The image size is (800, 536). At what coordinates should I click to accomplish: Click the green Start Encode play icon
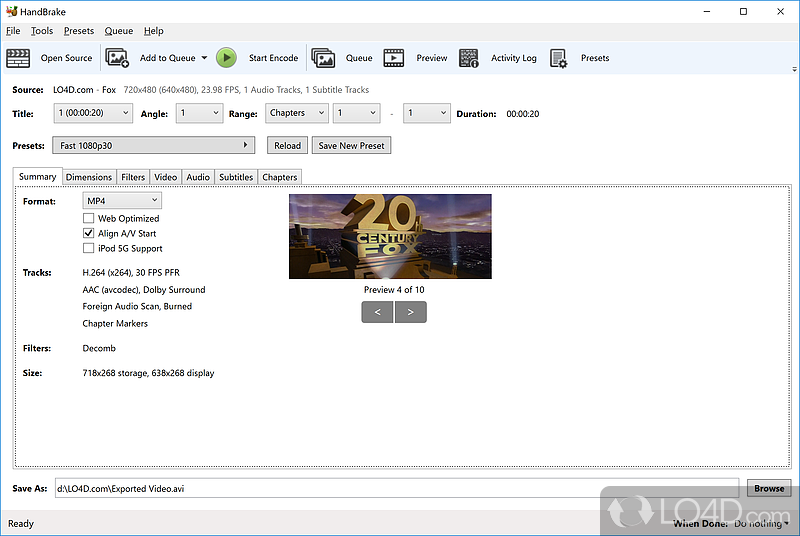click(x=226, y=58)
